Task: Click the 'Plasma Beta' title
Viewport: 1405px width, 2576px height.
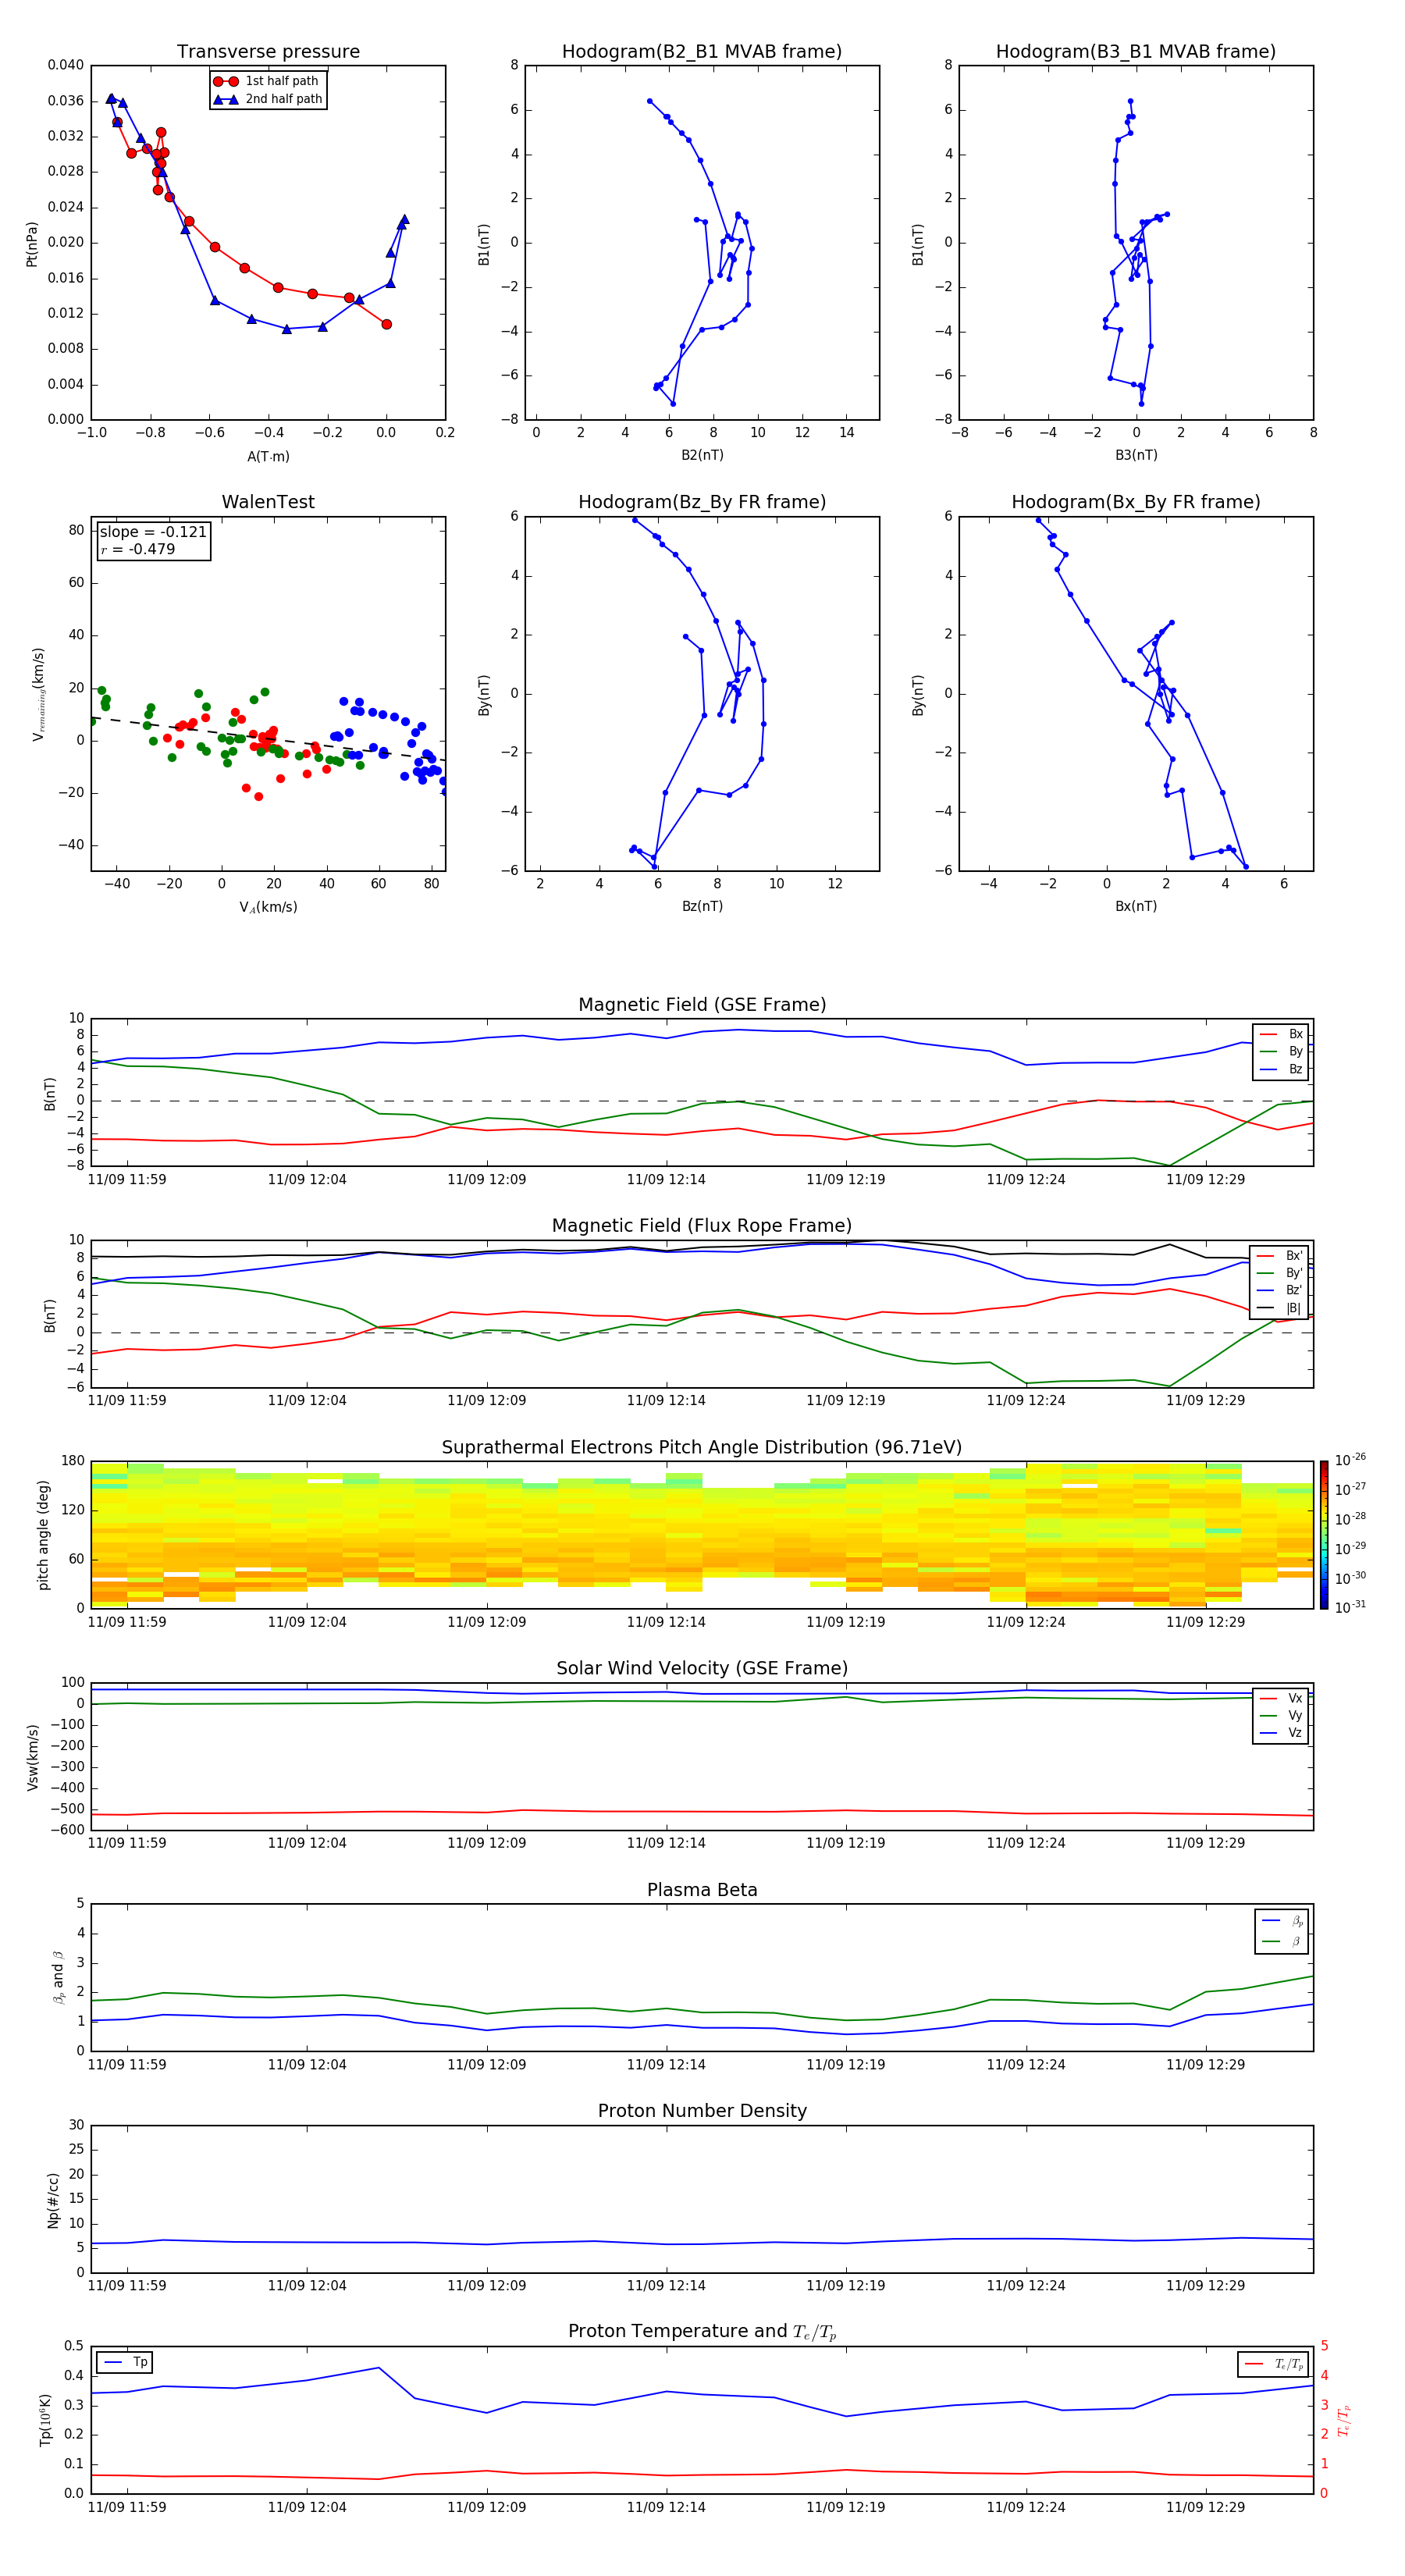Action: (x=702, y=1891)
